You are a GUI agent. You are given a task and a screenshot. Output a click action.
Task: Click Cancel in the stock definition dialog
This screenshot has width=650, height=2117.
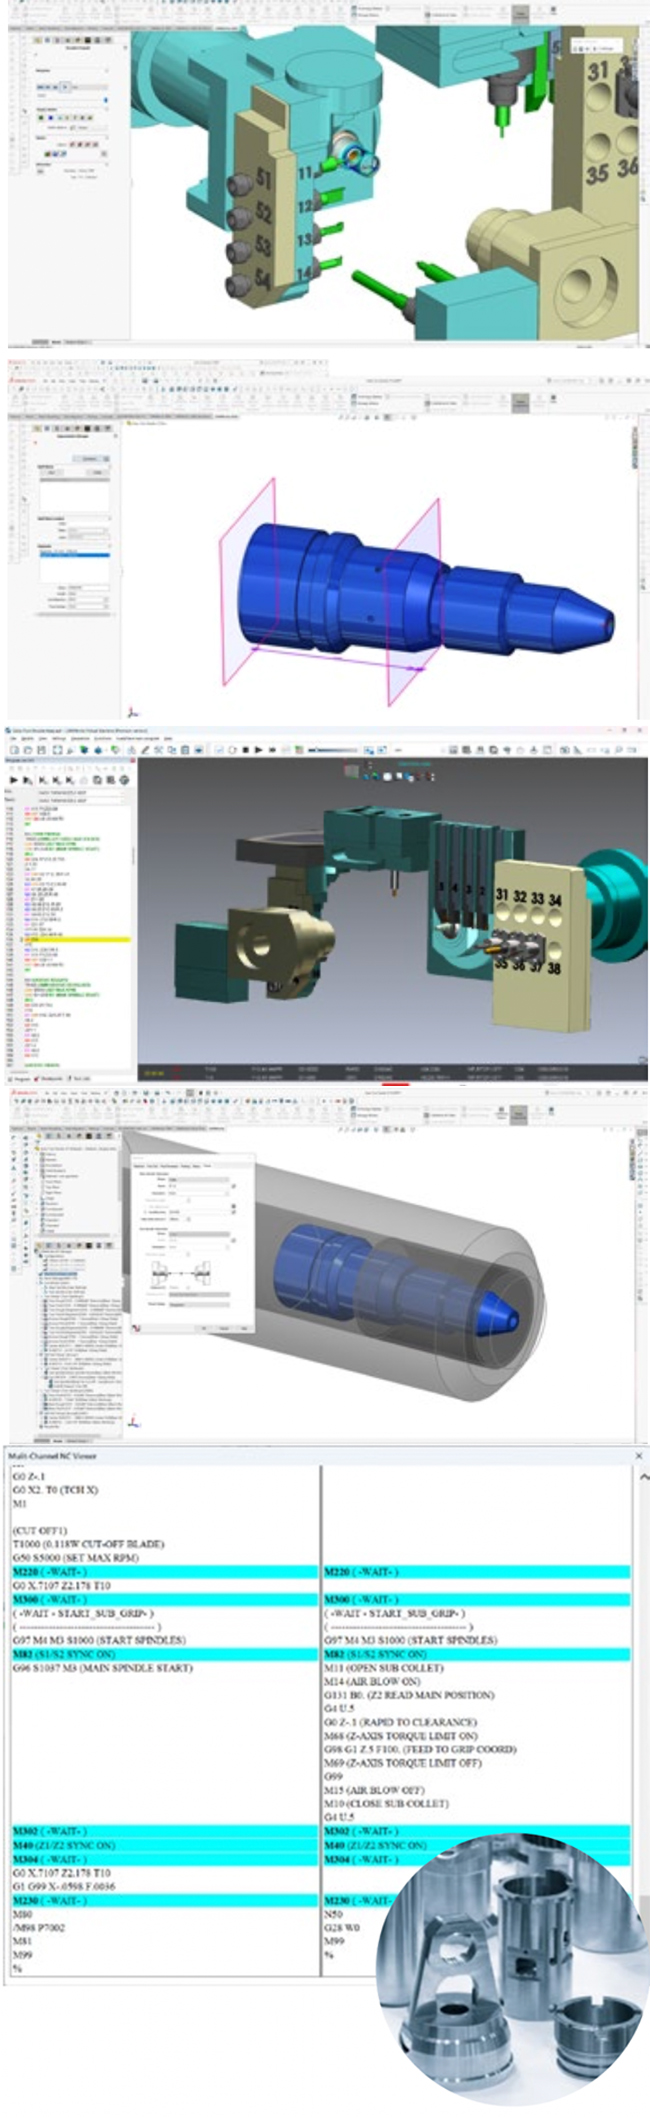click(x=224, y=1328)
